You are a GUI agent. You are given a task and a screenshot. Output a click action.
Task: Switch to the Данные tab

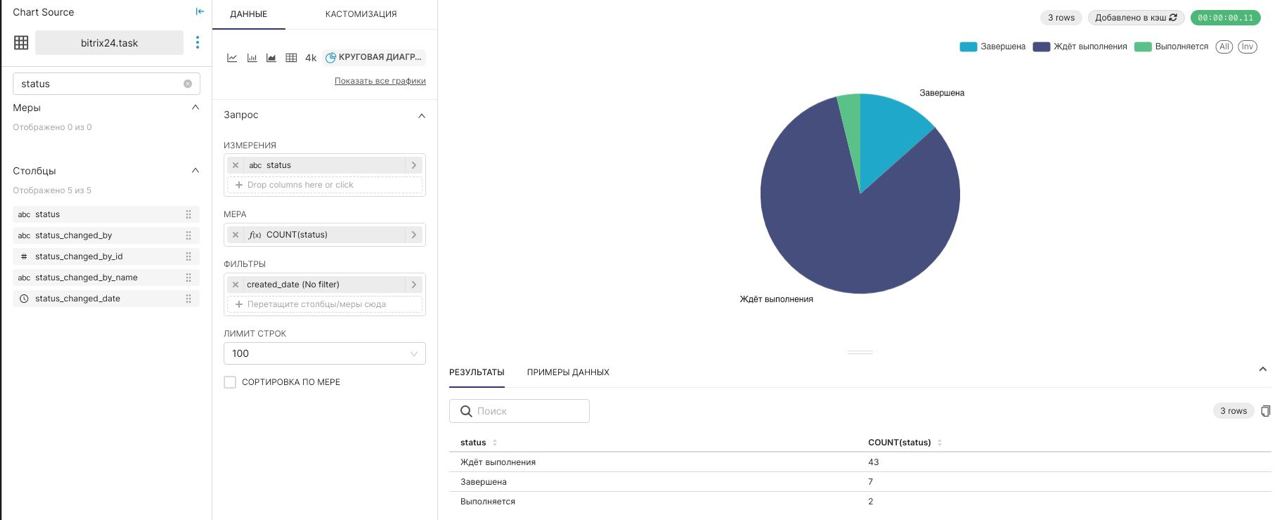pyautogui.click(x=248, y=14)
